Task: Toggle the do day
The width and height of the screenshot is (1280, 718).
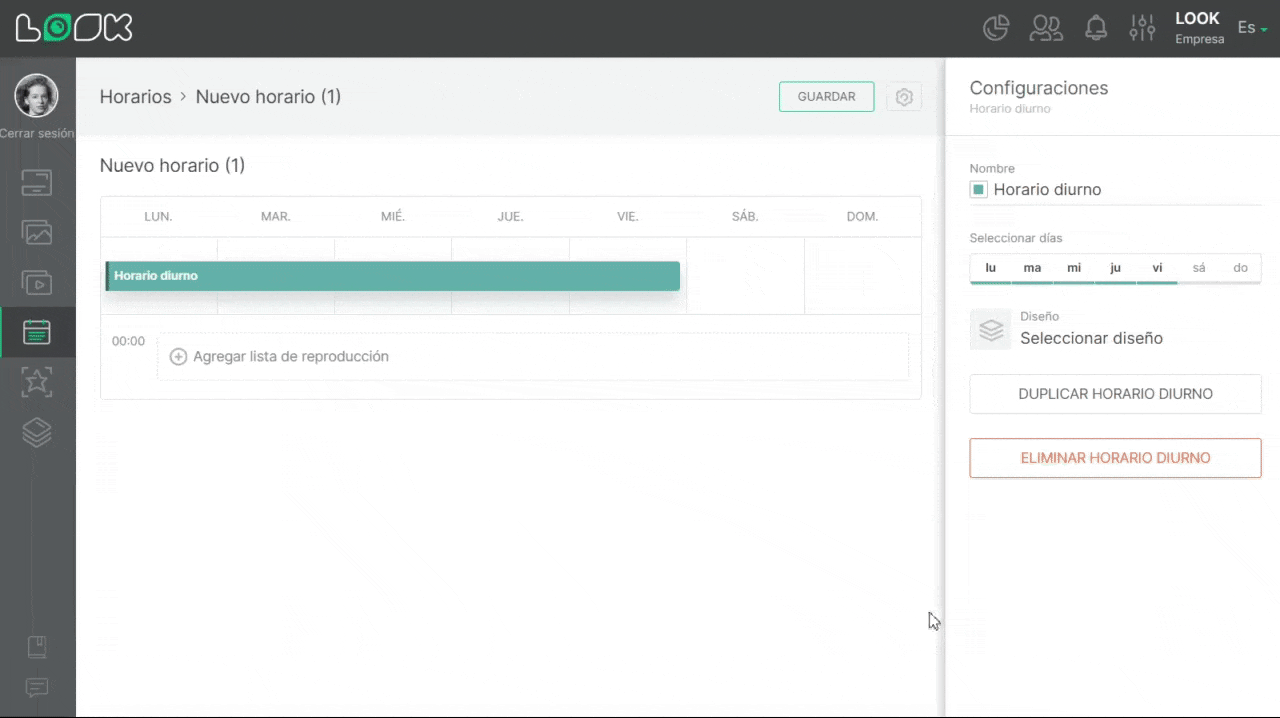Action: pos(1240,268)
